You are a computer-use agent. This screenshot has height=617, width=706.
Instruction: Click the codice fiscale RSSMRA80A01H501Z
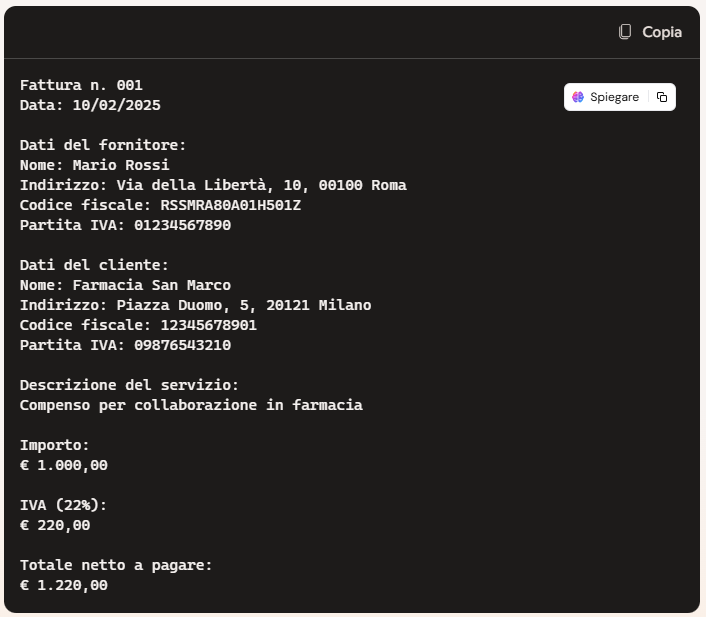[x=230, y=205]
